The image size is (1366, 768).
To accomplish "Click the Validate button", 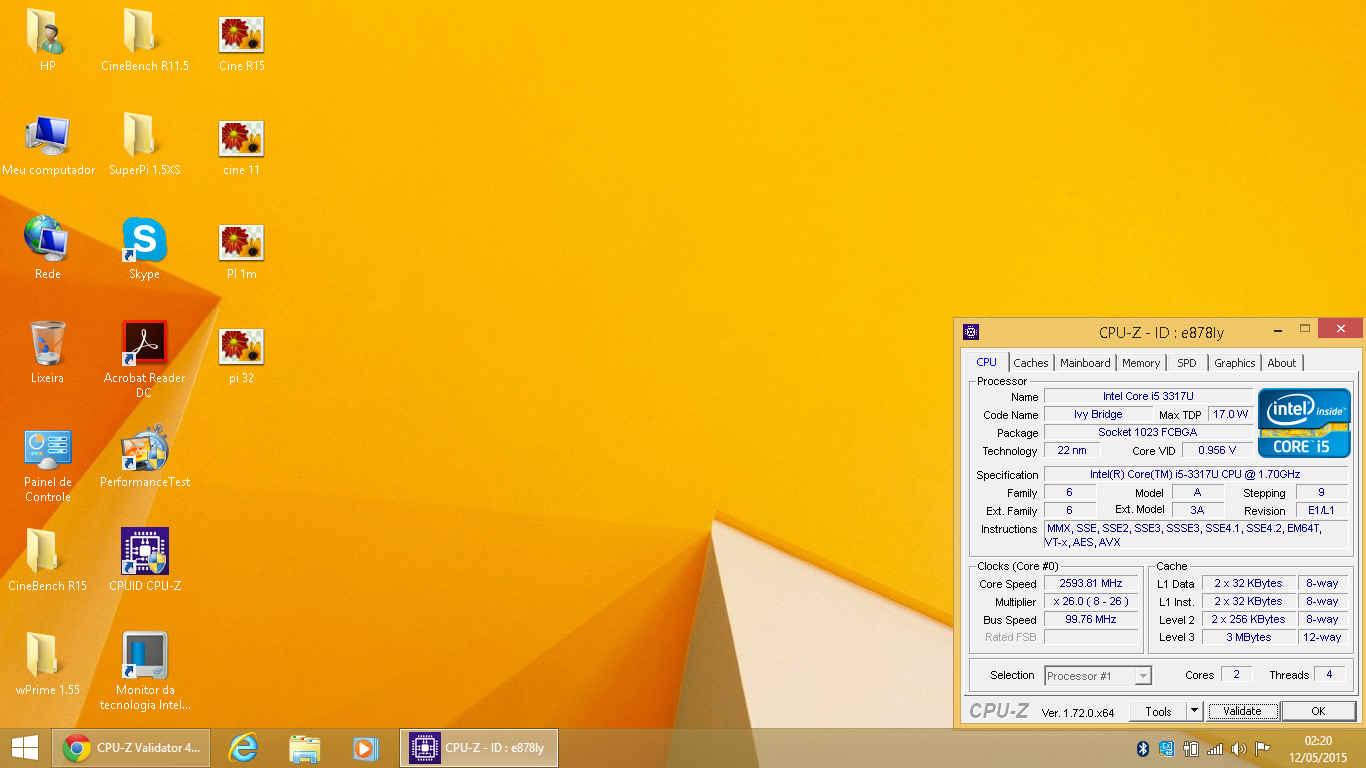I will 1243,711.
